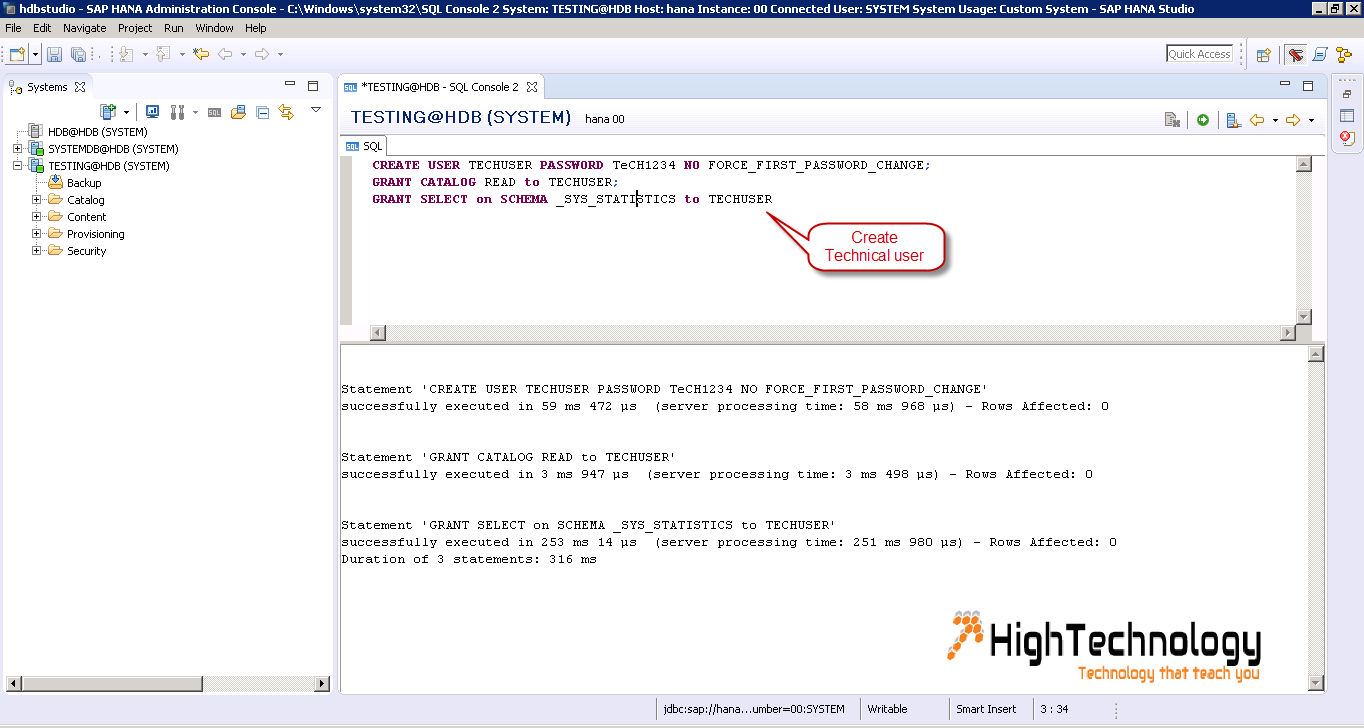Image resolution: width=1364 pixels, height=728 pixels.
Task: Open the Error Log icon in right trim
Action: [x=1347, y=138]
